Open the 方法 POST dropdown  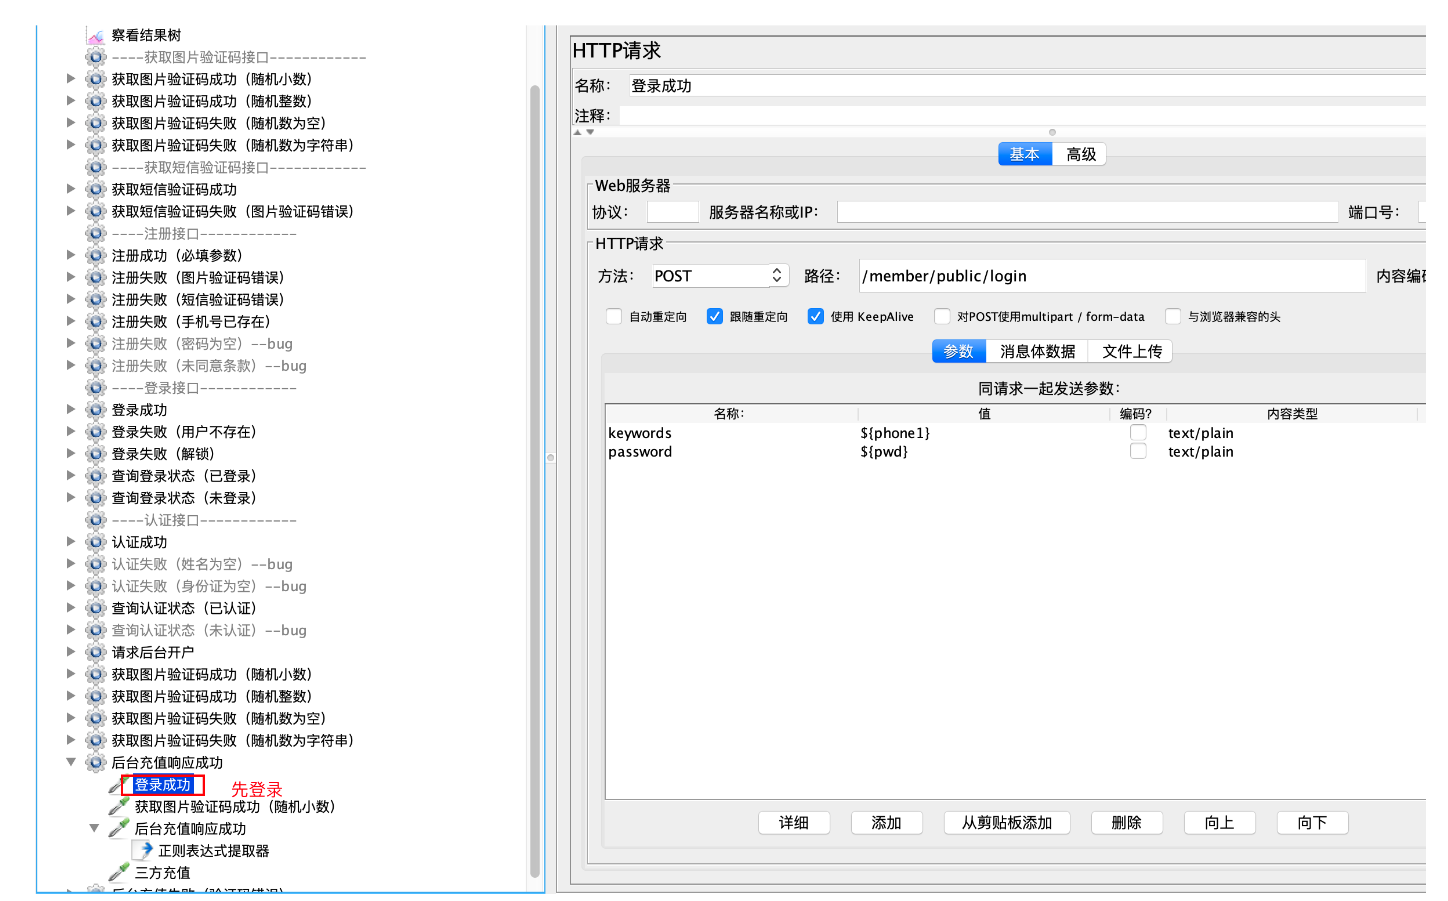[720, 276]
